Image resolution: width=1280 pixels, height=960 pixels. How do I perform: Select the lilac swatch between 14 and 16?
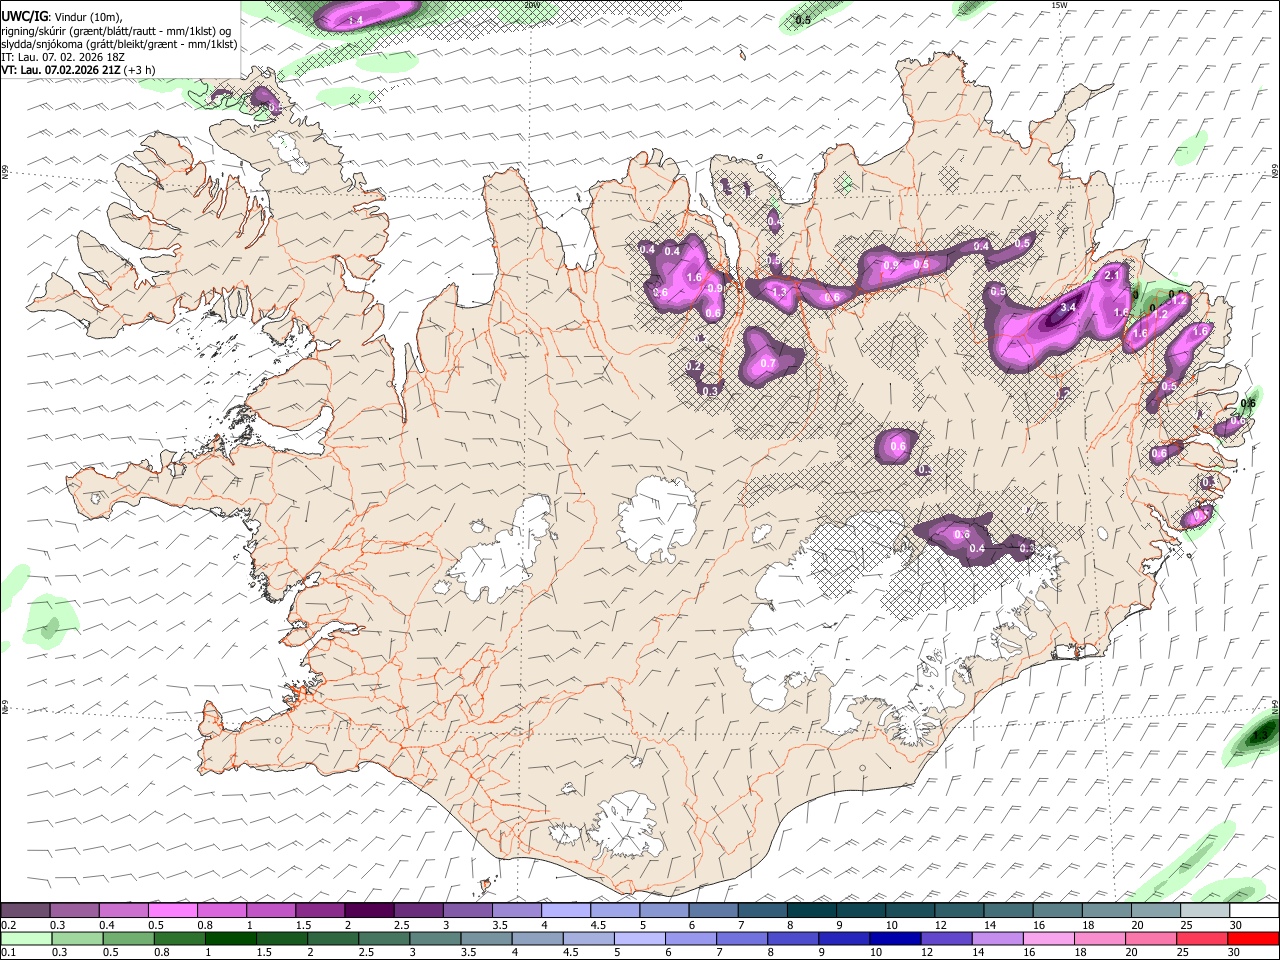[x=997, y=938]
